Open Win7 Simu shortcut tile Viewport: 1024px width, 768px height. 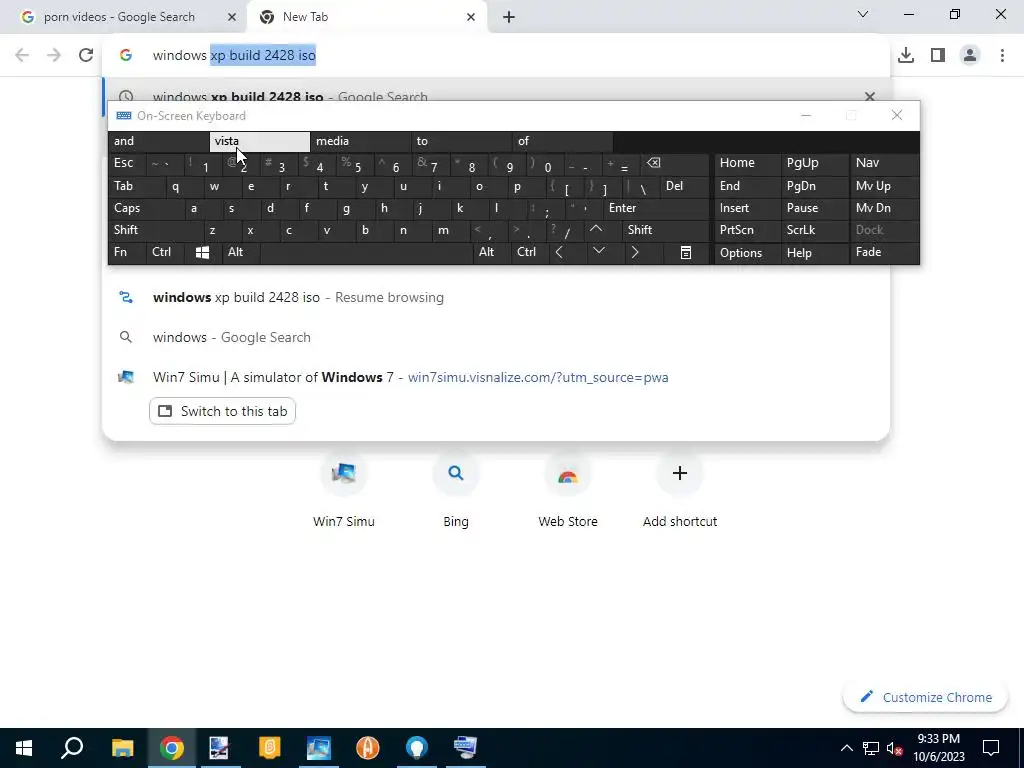[x=344, y=490]
